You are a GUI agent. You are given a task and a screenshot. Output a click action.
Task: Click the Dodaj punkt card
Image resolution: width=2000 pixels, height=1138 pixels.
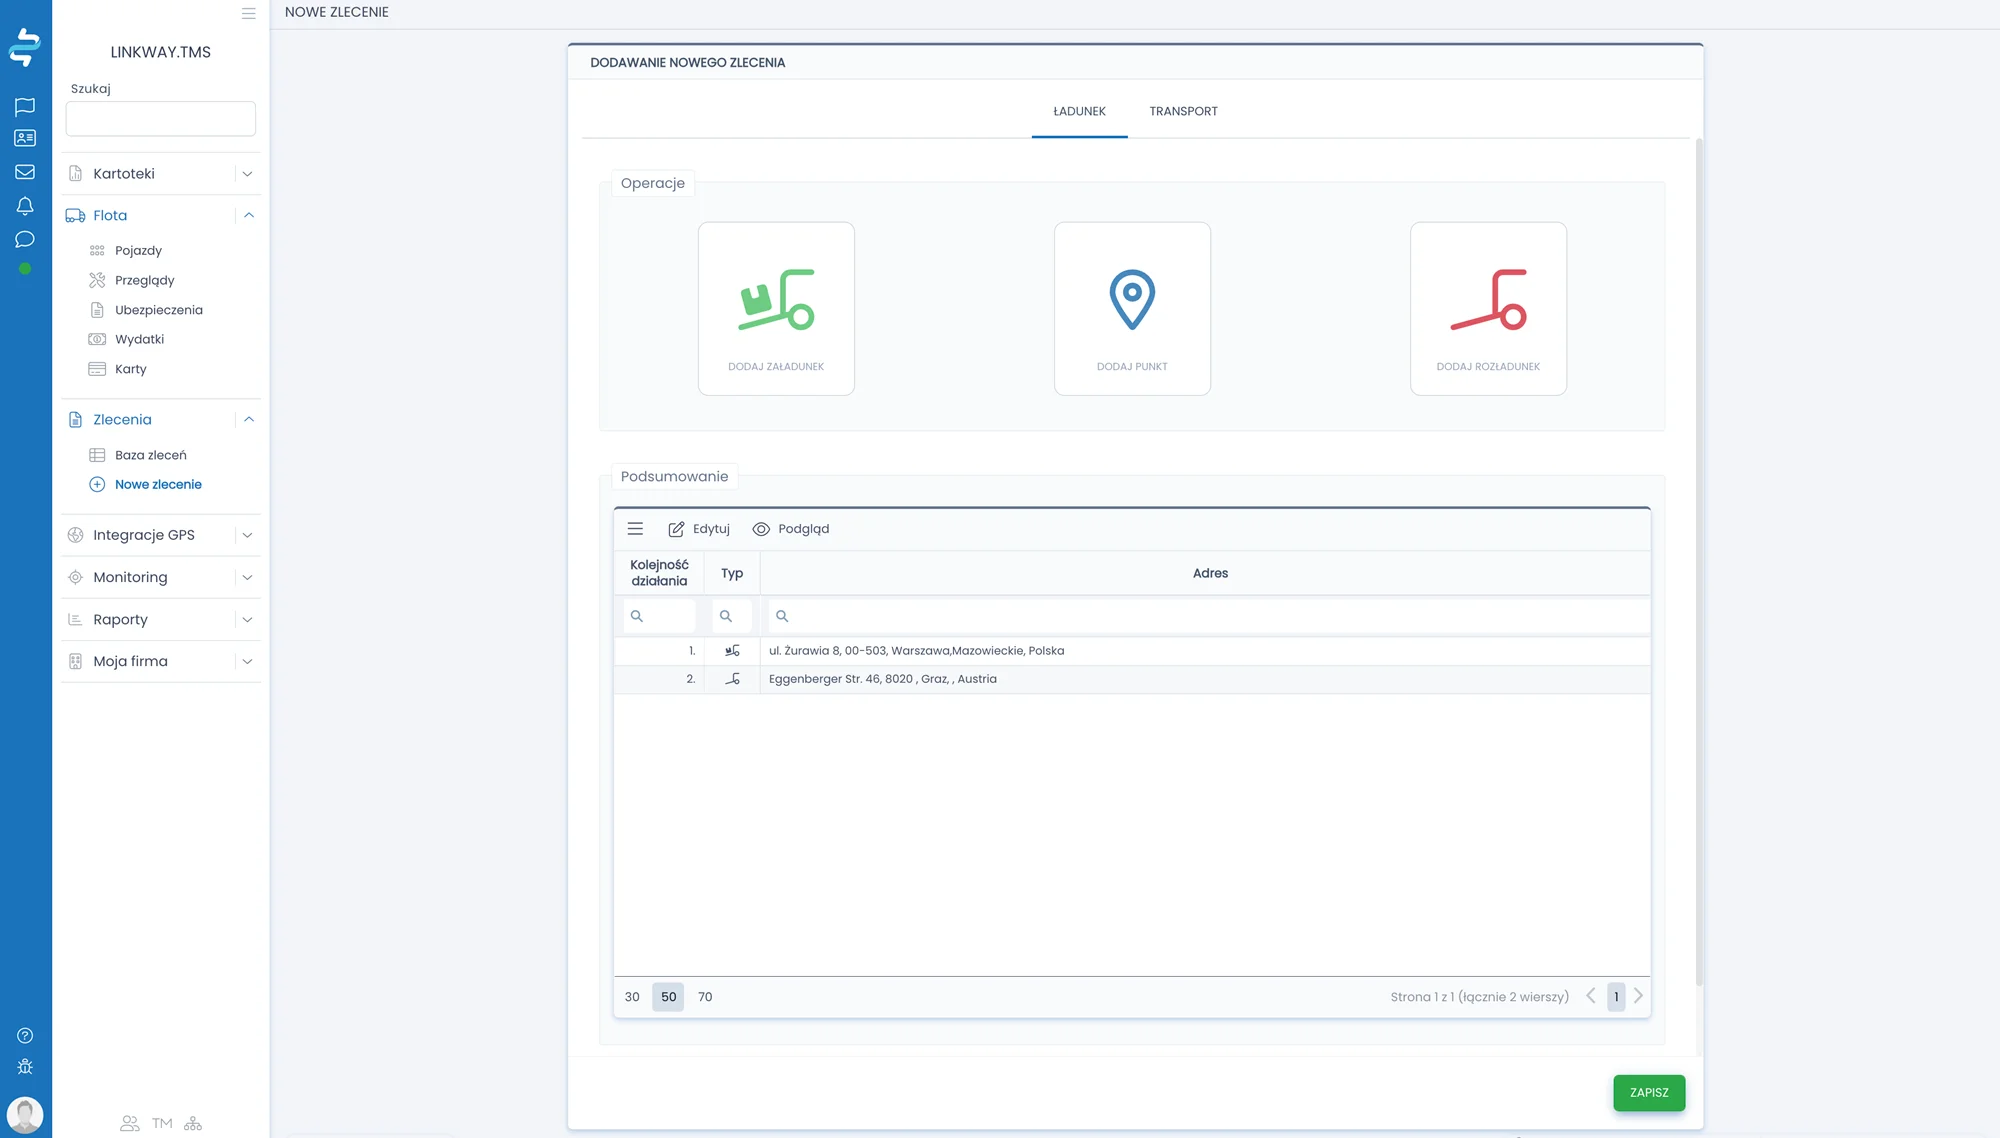click(1132, 308)
